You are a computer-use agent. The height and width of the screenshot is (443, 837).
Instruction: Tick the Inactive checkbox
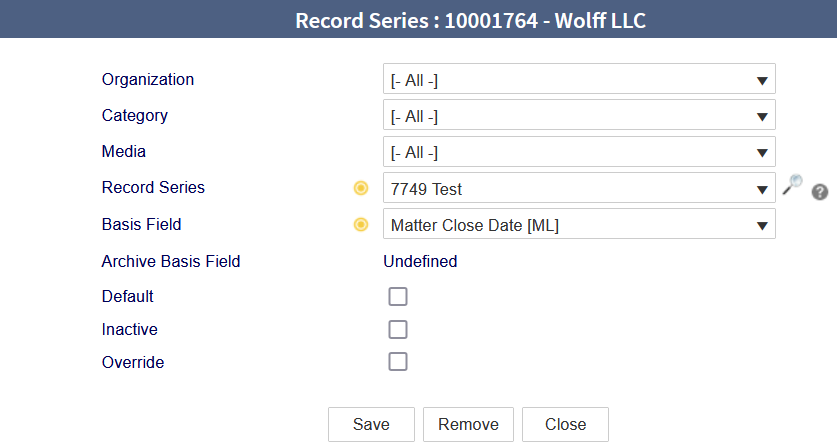(x=398, y=329)
